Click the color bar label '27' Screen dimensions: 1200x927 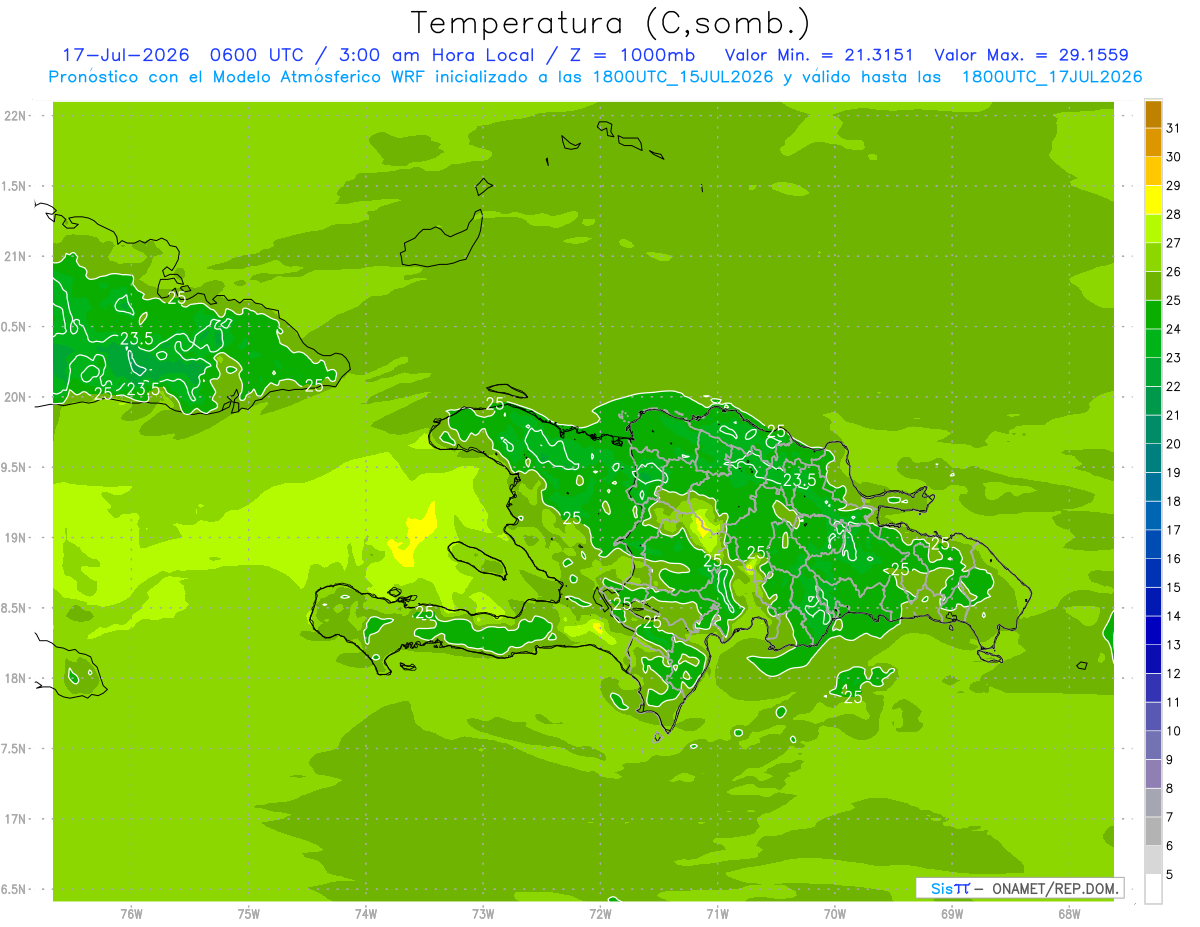coord(1173,243)
